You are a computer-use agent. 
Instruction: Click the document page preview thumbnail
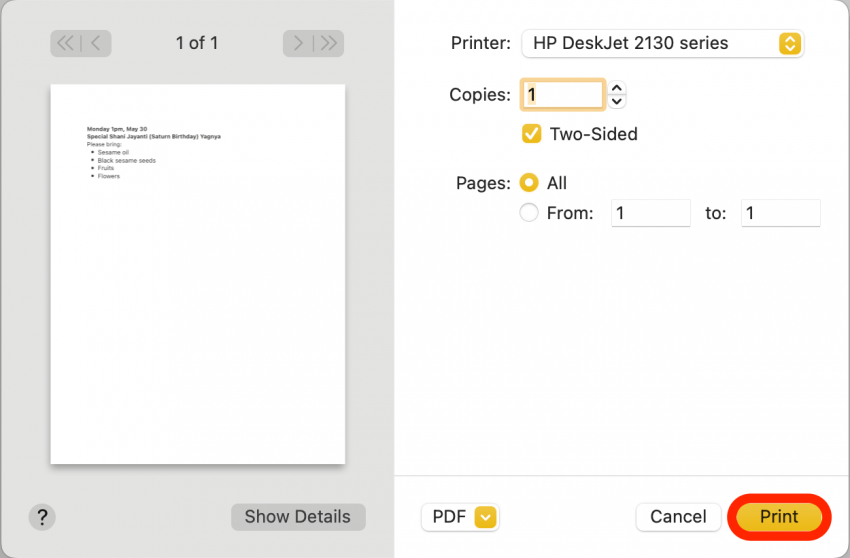(198, 274)
